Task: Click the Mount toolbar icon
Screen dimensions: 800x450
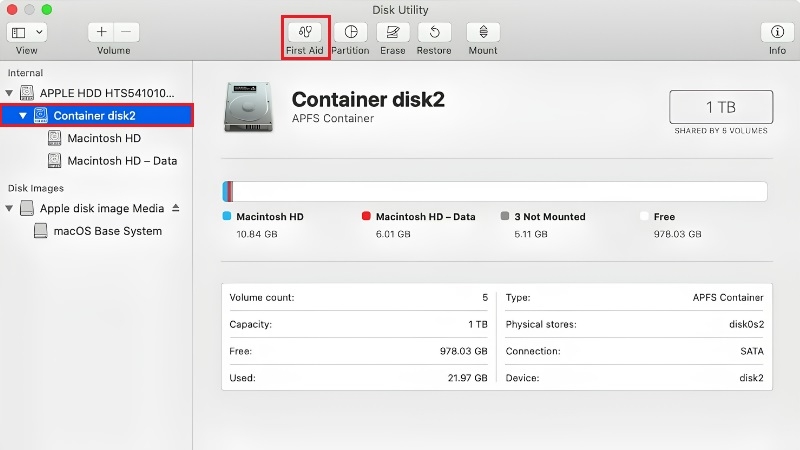Action: [483, 32]
